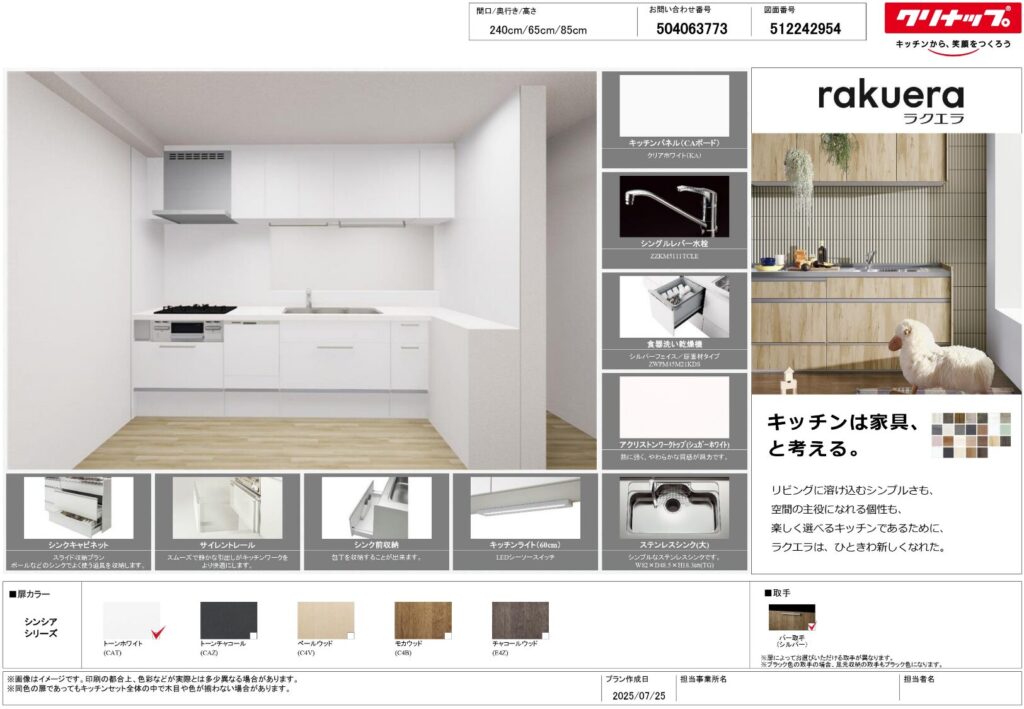Select the dishwasher dryer thumbnail
This screenshot has width=1024, height=709.
click(674, 306)
